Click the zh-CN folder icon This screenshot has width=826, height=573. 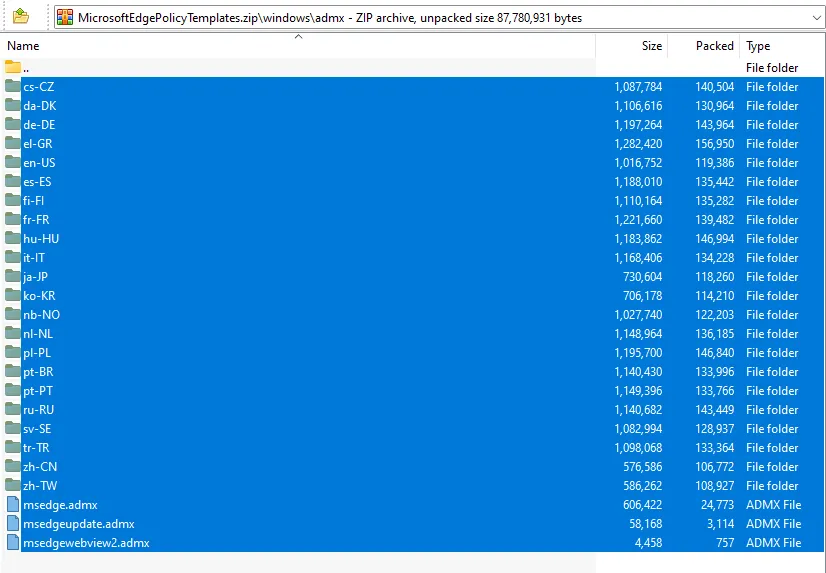coord(13,466)
